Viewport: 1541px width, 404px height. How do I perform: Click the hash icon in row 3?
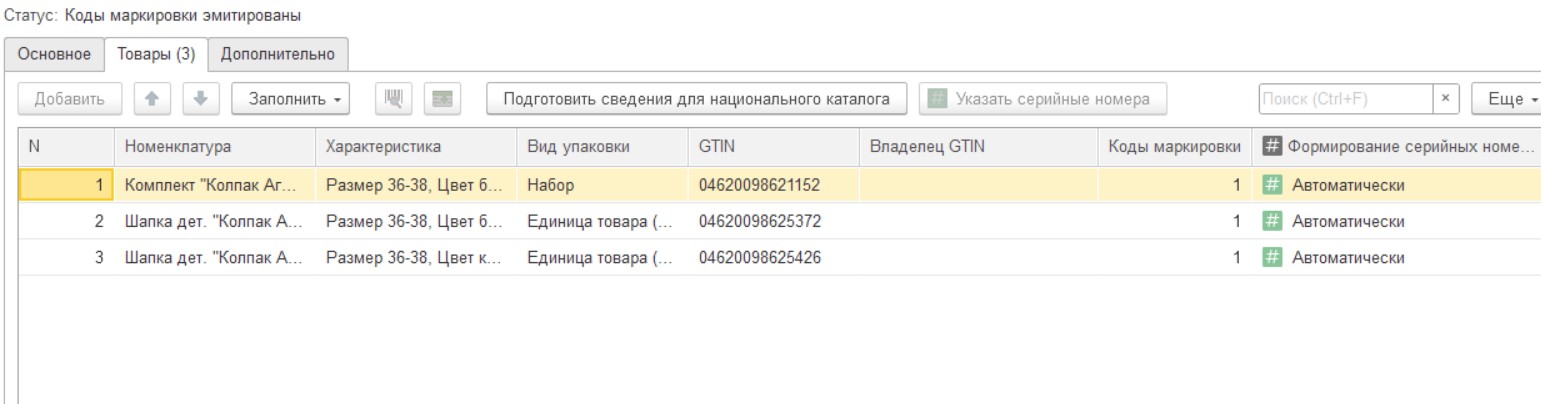1272,257
